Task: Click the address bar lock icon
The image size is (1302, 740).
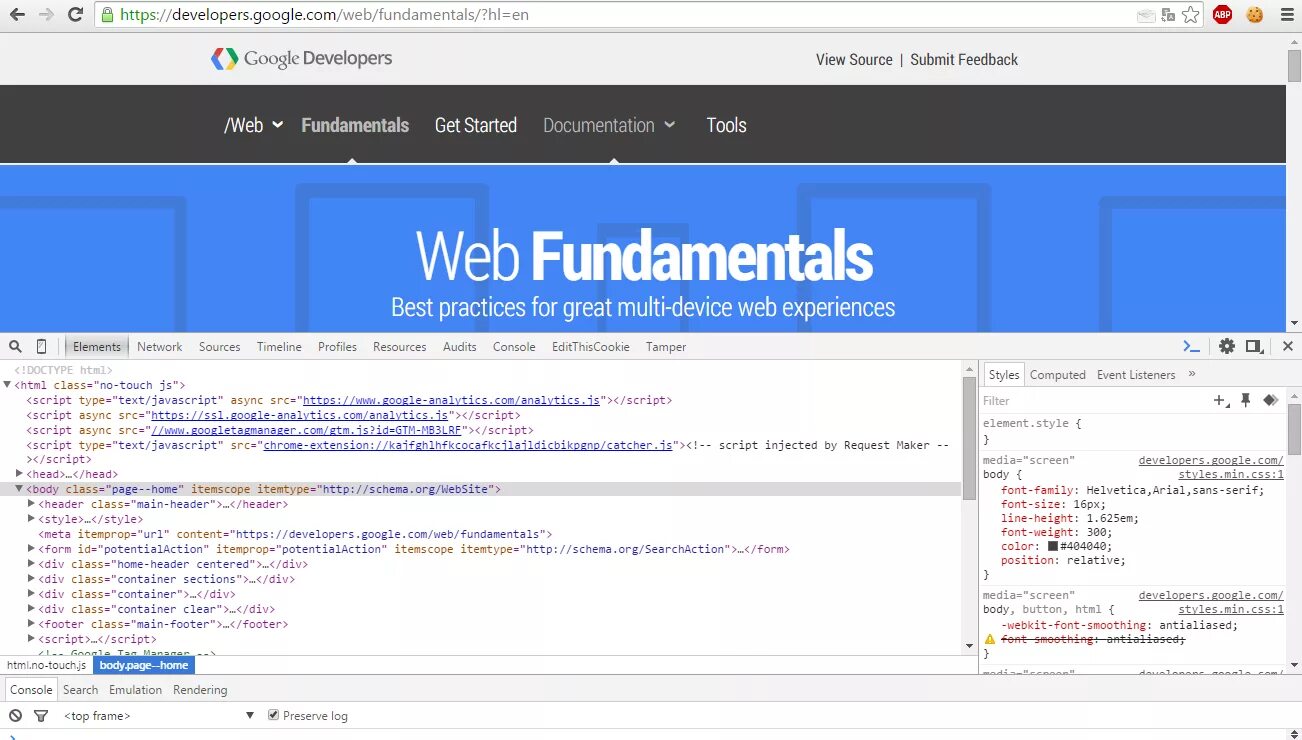Action: pos(107,15)
